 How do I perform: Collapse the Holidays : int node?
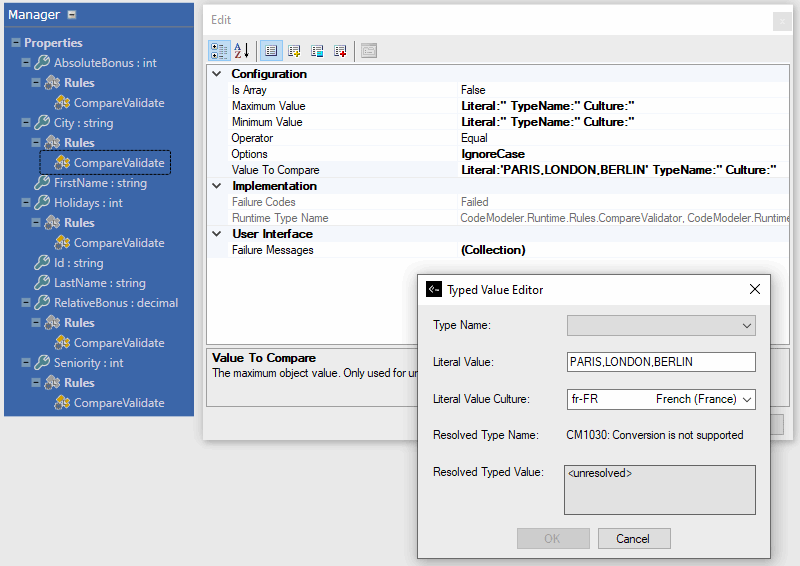point(26,203)
